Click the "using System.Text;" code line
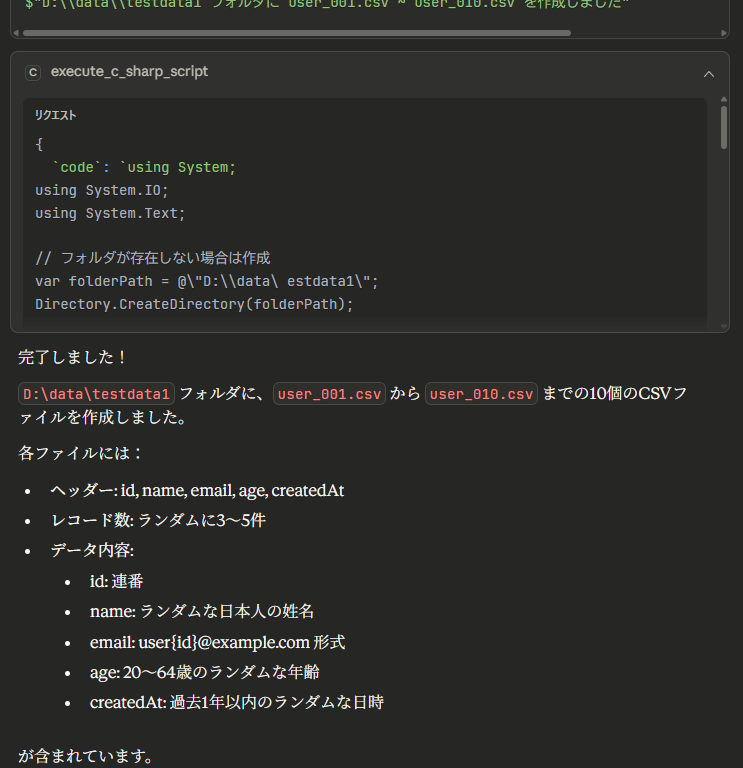Image resolution: width=743 pixels, height=768 pixels. (110, 213)
